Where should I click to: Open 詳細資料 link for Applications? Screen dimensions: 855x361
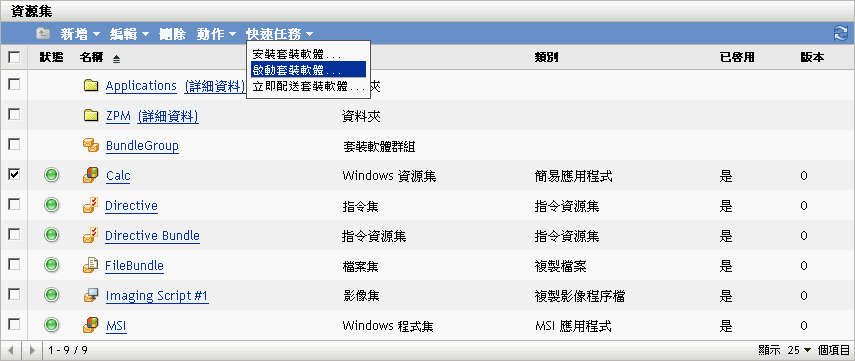point(214,86)
